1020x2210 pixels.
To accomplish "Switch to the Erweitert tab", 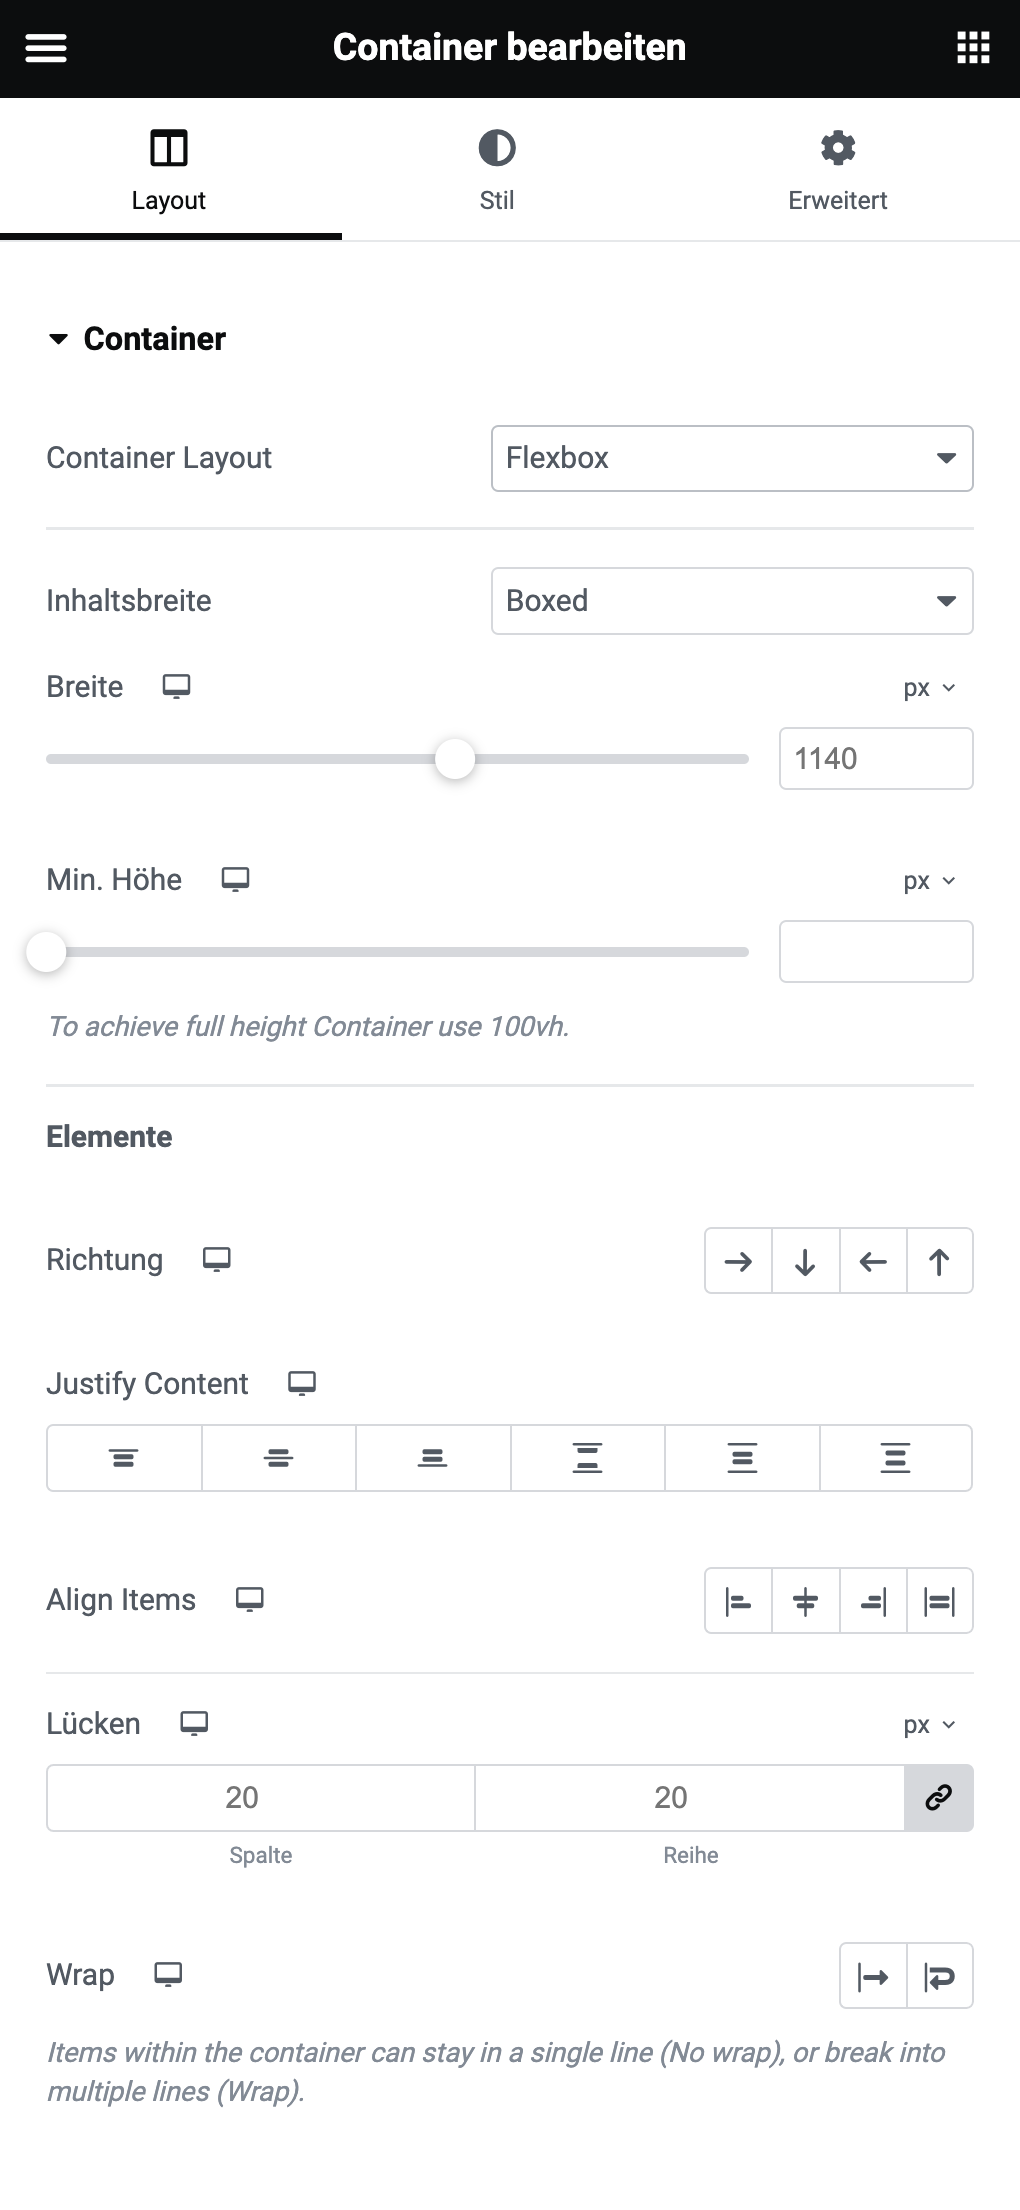I will click(838, 170).
